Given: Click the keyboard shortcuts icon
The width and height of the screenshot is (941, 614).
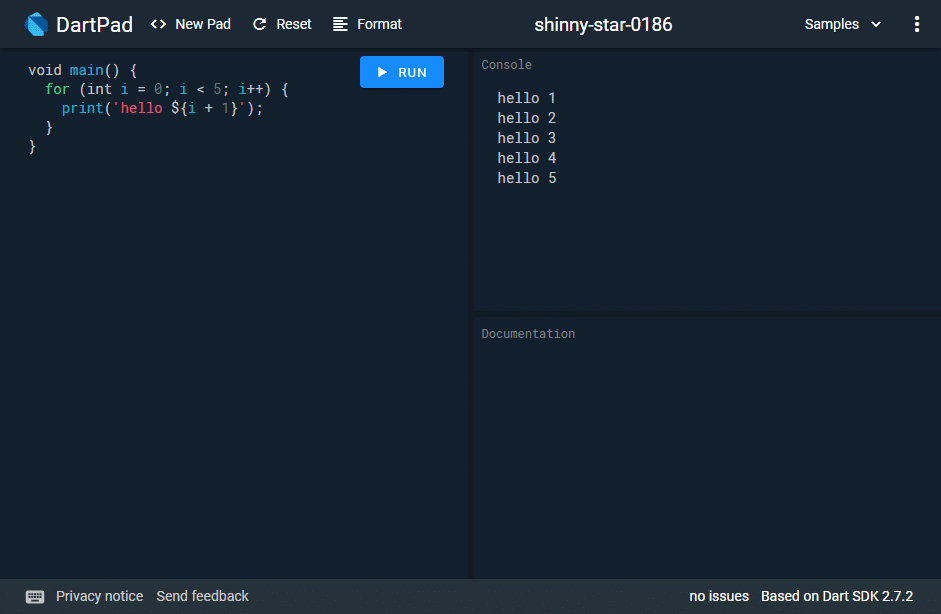Looking at the screenshot, I should 35,596.
